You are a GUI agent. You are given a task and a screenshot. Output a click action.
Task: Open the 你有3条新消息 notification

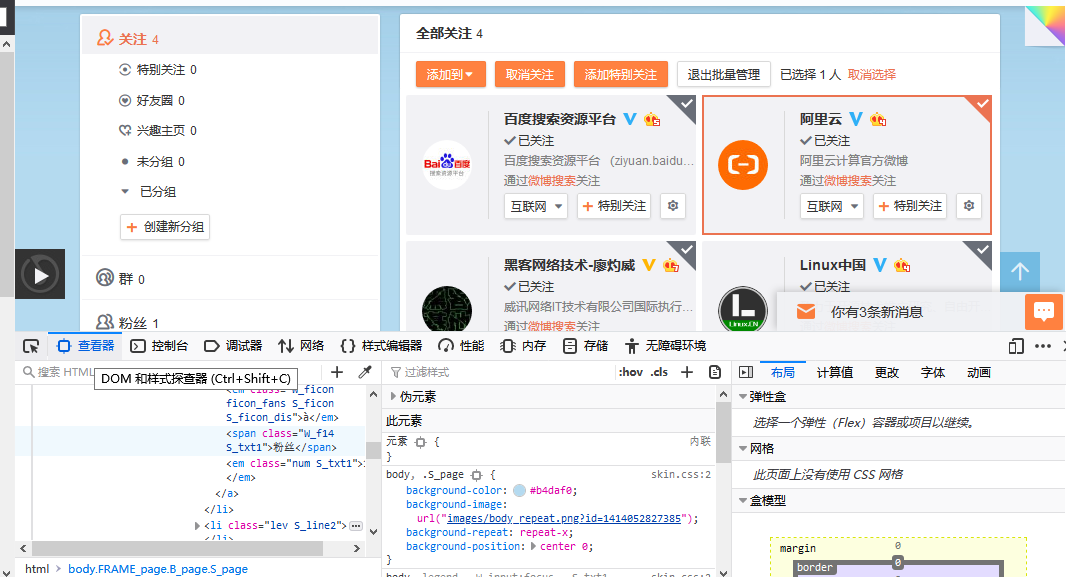[876, 312]
